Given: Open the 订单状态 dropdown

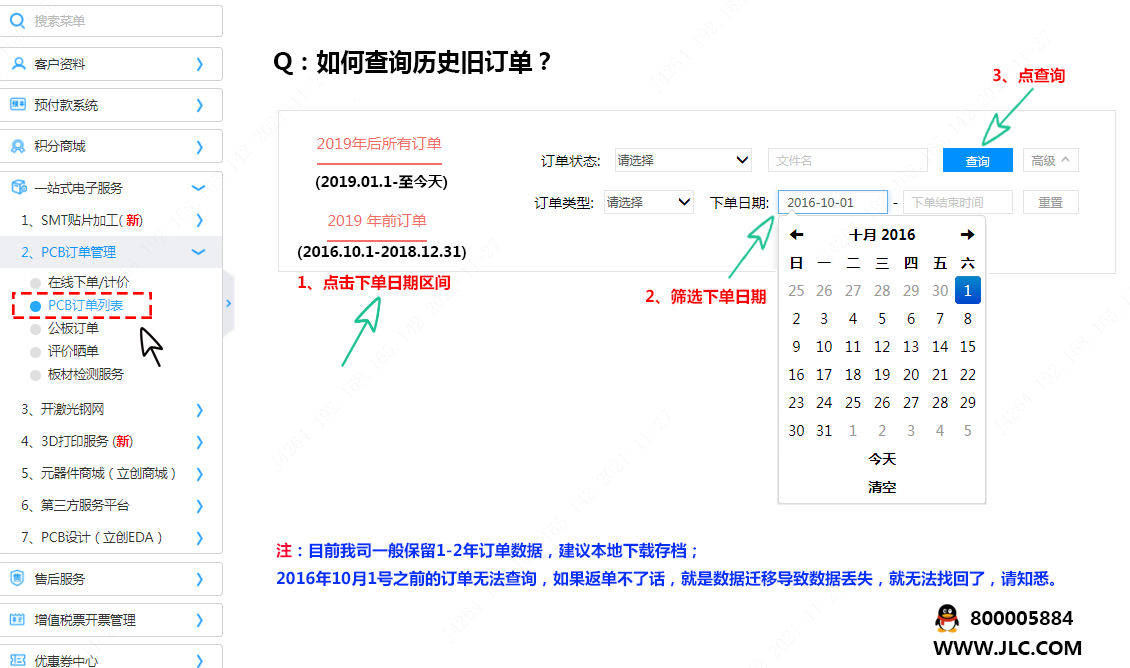Looking at the screenshot, I should pyautogui.click(x=682, y=160).
